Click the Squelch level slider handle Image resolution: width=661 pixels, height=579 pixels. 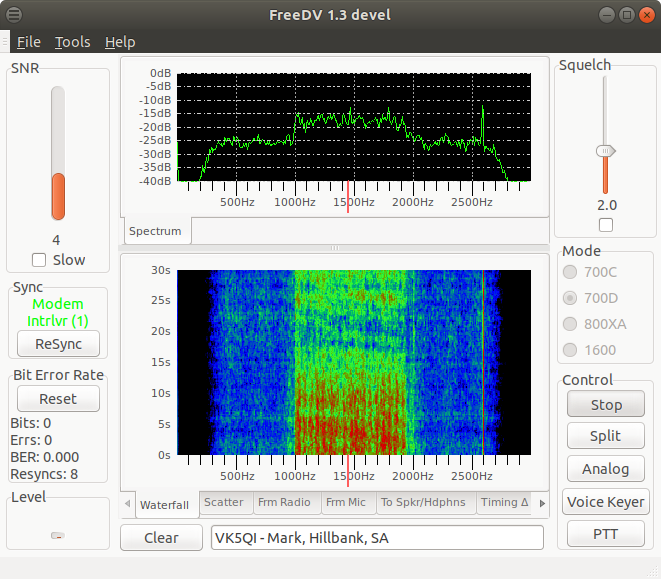[605, 151]
